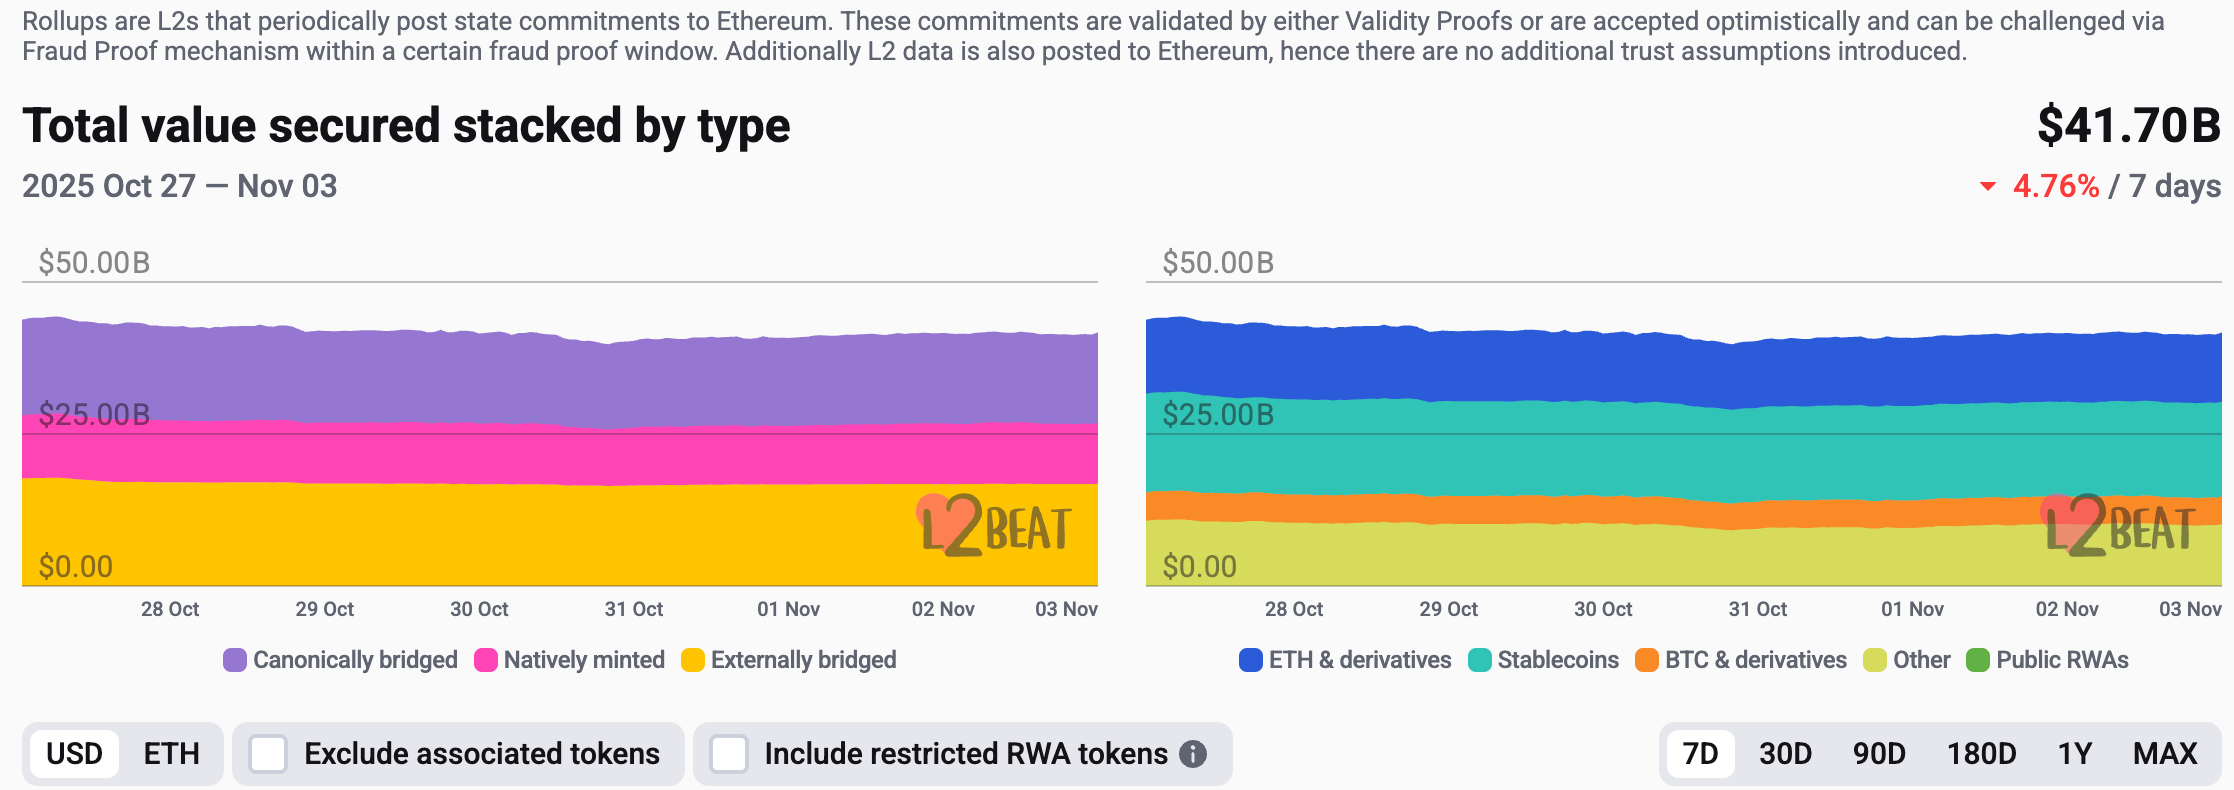The image size is (2234, 790).
Task: Toggle Exclude associated tokens checkbox
Action: pos(268,754)
